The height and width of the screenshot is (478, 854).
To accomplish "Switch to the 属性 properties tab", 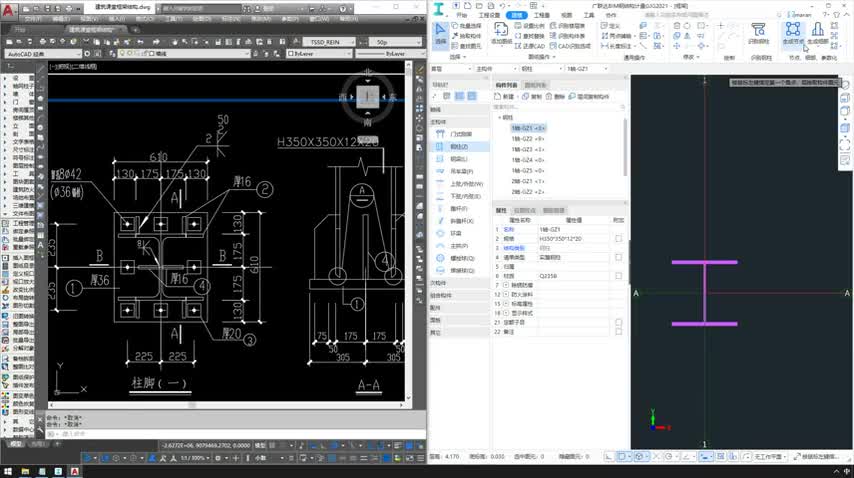I will click(501, 210).
